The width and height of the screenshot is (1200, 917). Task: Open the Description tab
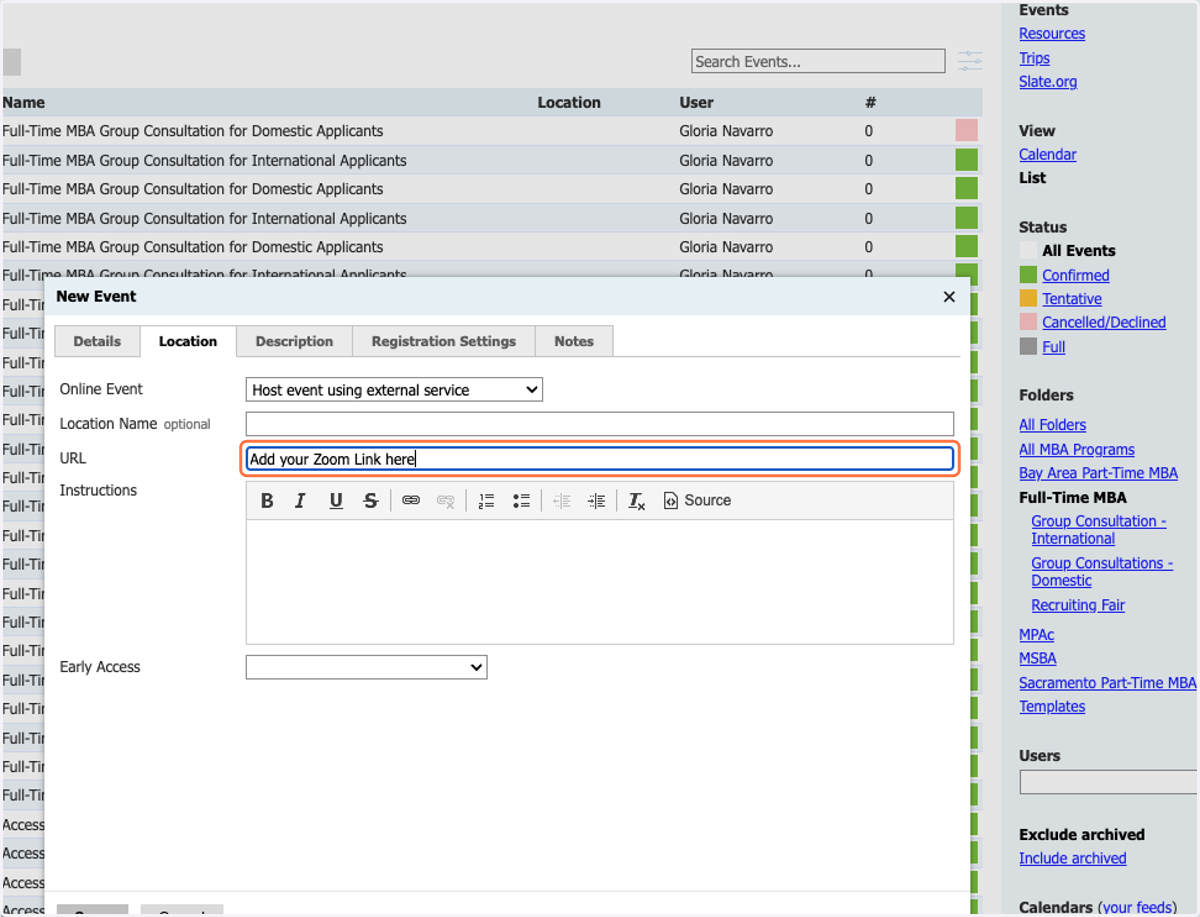294,341
